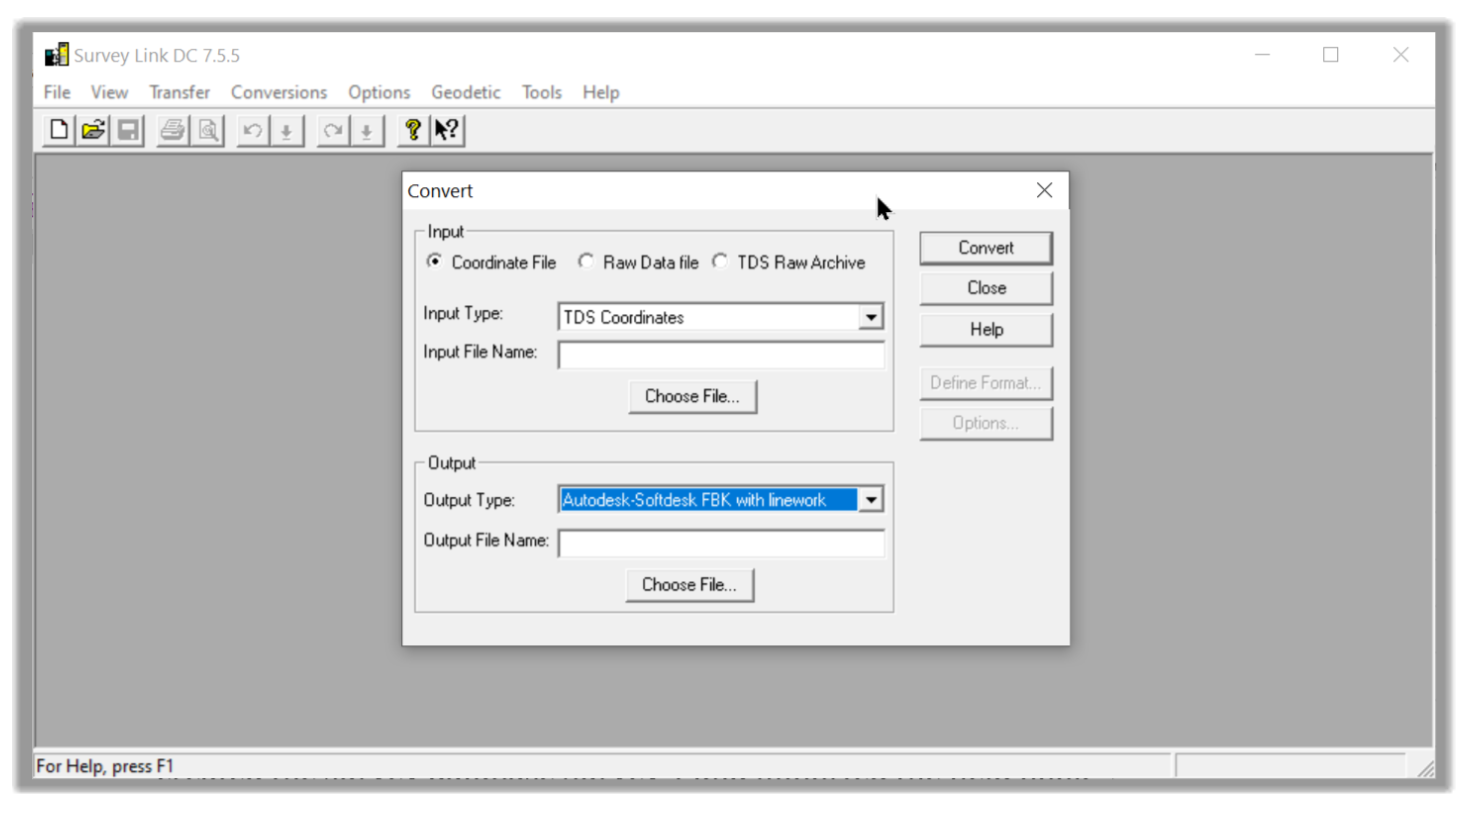The height and width of the screenshot is (813, 1469).
Task: Click the Define Format... button
Action: [986, 383]
